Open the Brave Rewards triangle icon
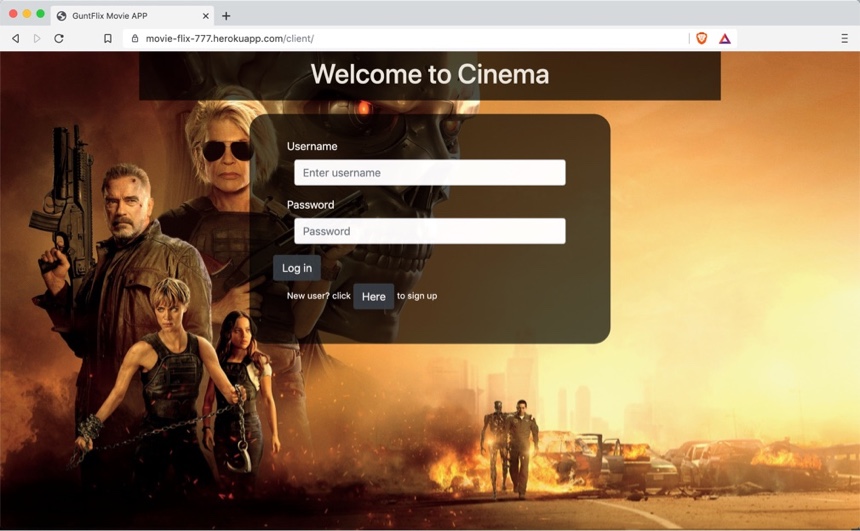This screenshot has width=860, height=531. tap(725, 38)
